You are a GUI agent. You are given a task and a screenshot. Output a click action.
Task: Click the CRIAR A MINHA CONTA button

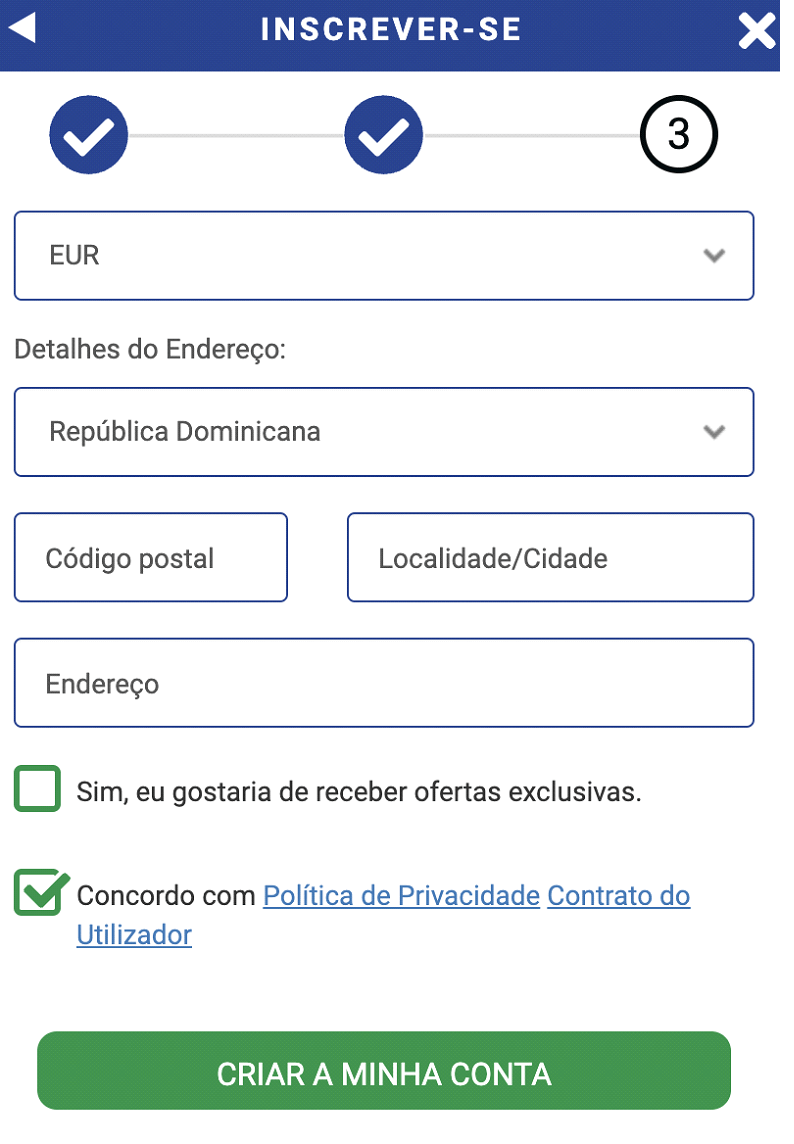tap(384, 1071)
